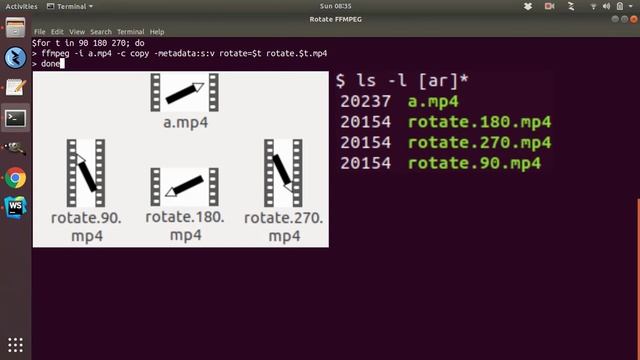Image resolution: width=640 pixels, height=360 pixels.
Task: Open the network indicator in top bar
Action: (x=593, y=6)
